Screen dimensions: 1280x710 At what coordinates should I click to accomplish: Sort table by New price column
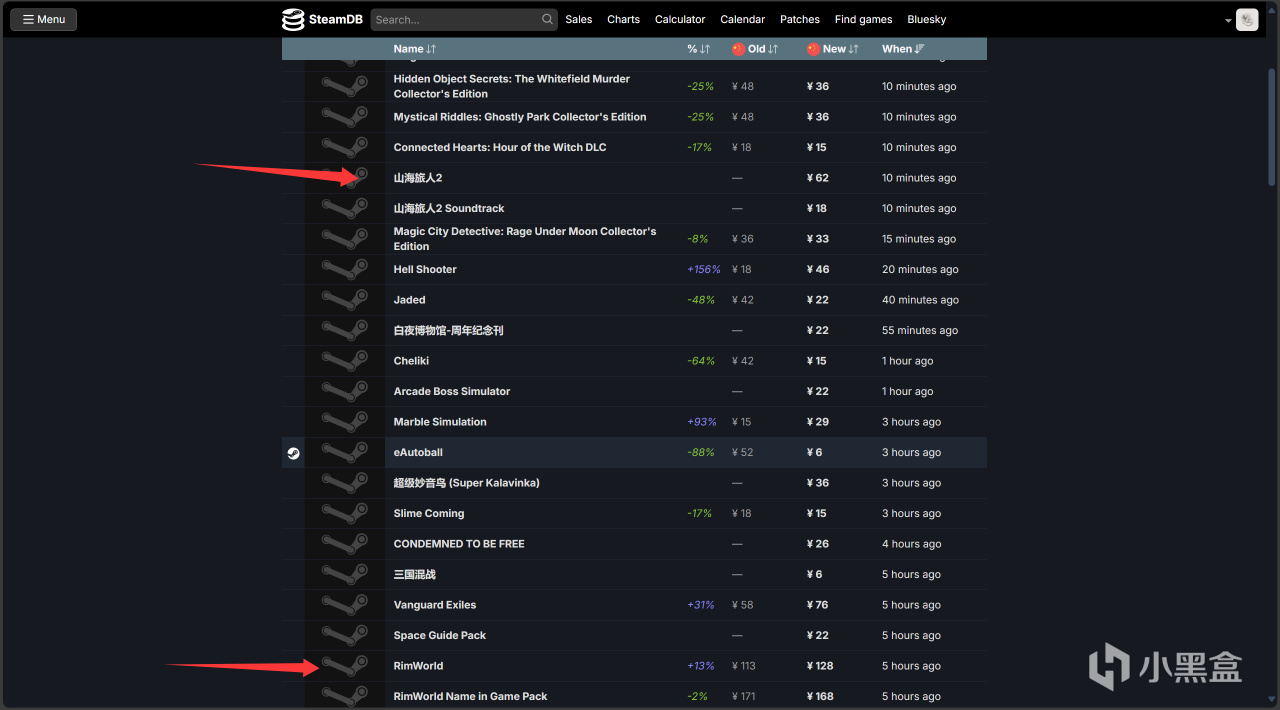[833, 49]
